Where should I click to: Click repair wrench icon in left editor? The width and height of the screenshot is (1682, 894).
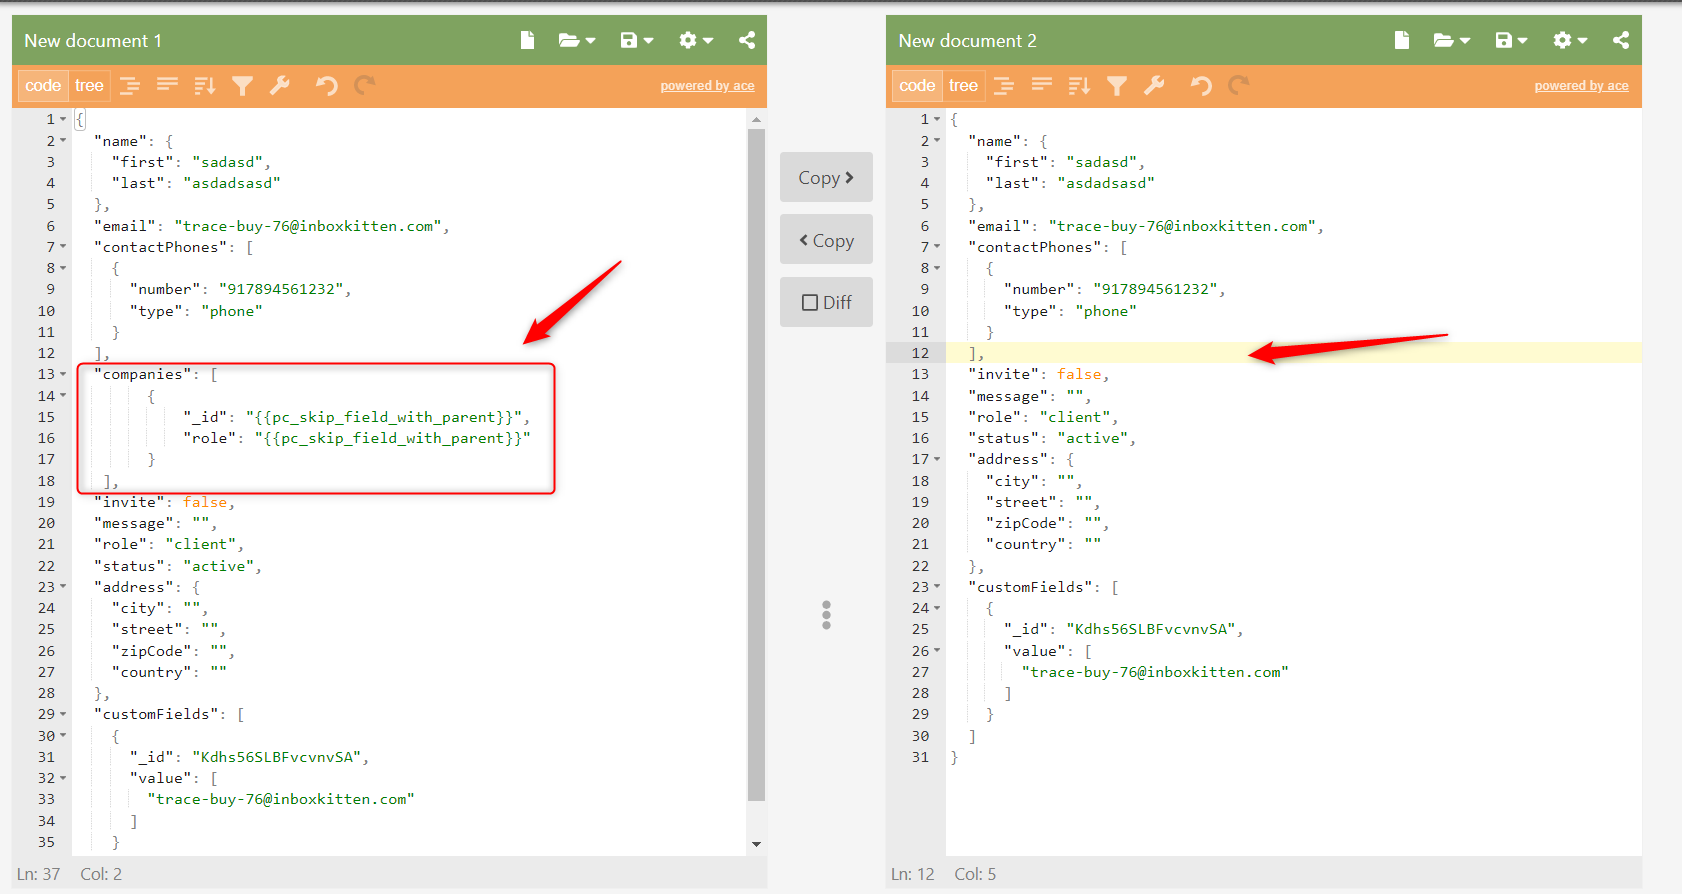click(x=280, y=85)
